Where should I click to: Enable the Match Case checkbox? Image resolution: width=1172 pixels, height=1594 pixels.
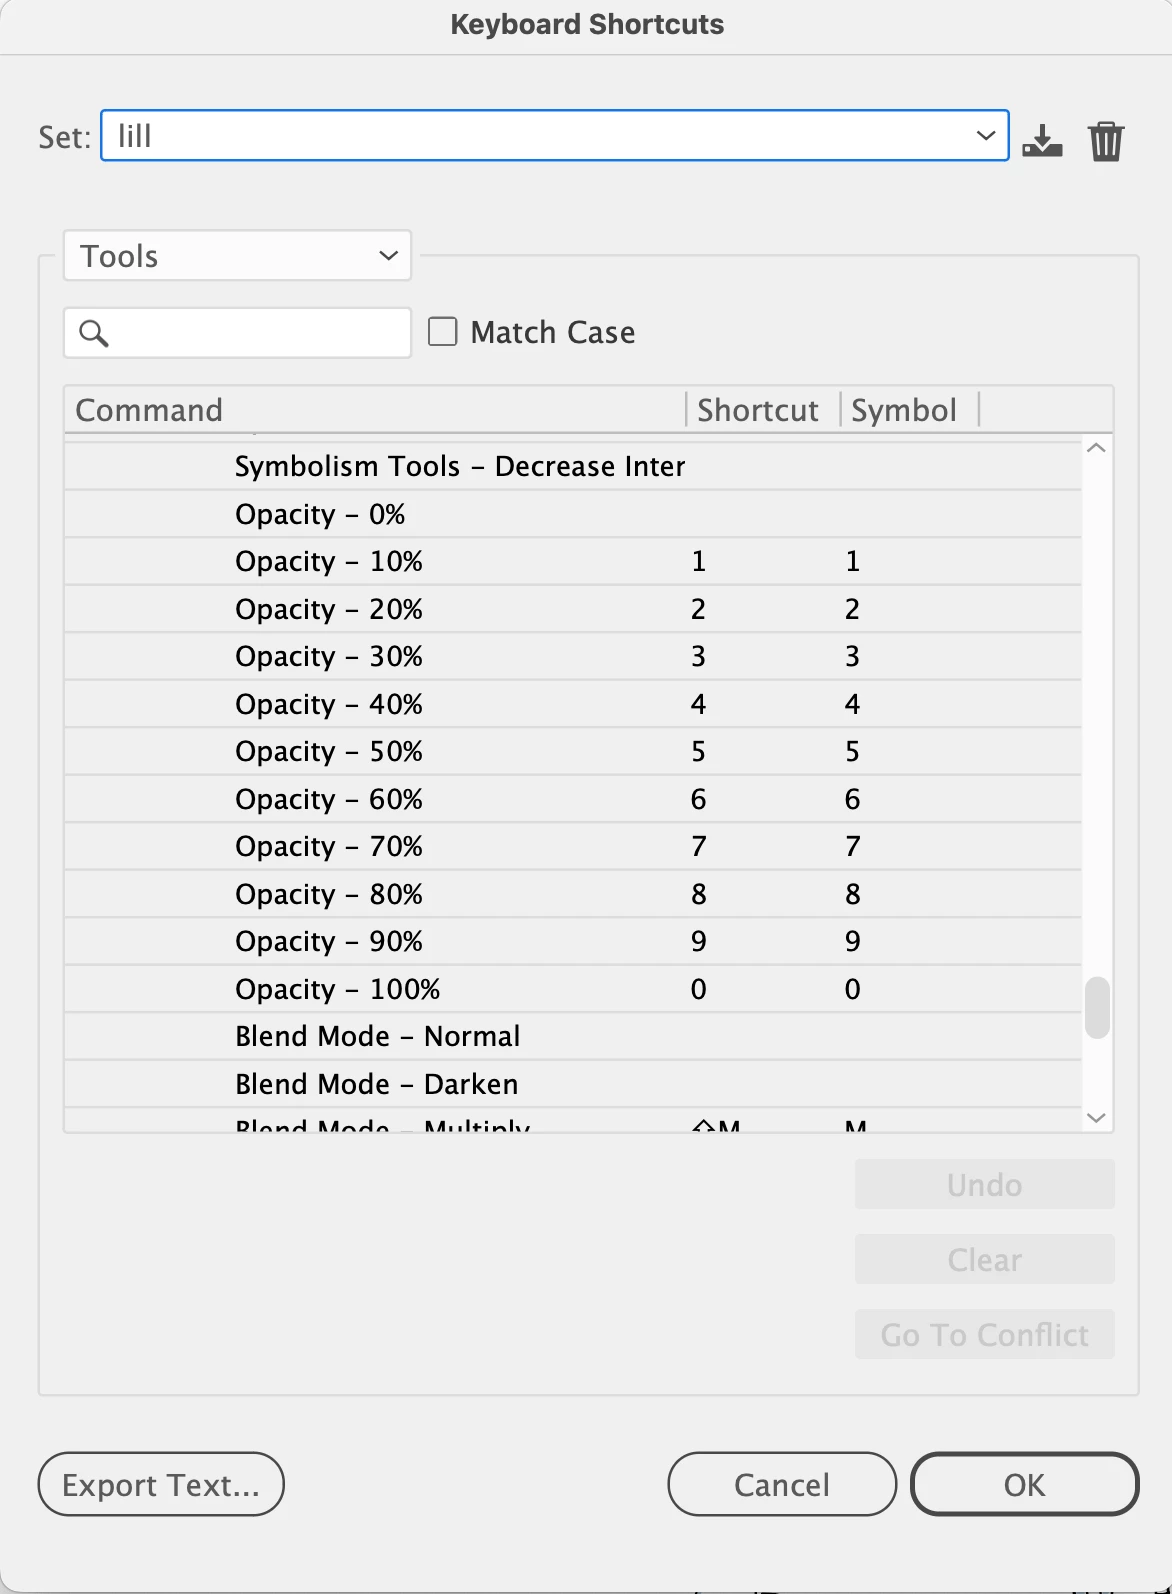(x=443, y=331)
